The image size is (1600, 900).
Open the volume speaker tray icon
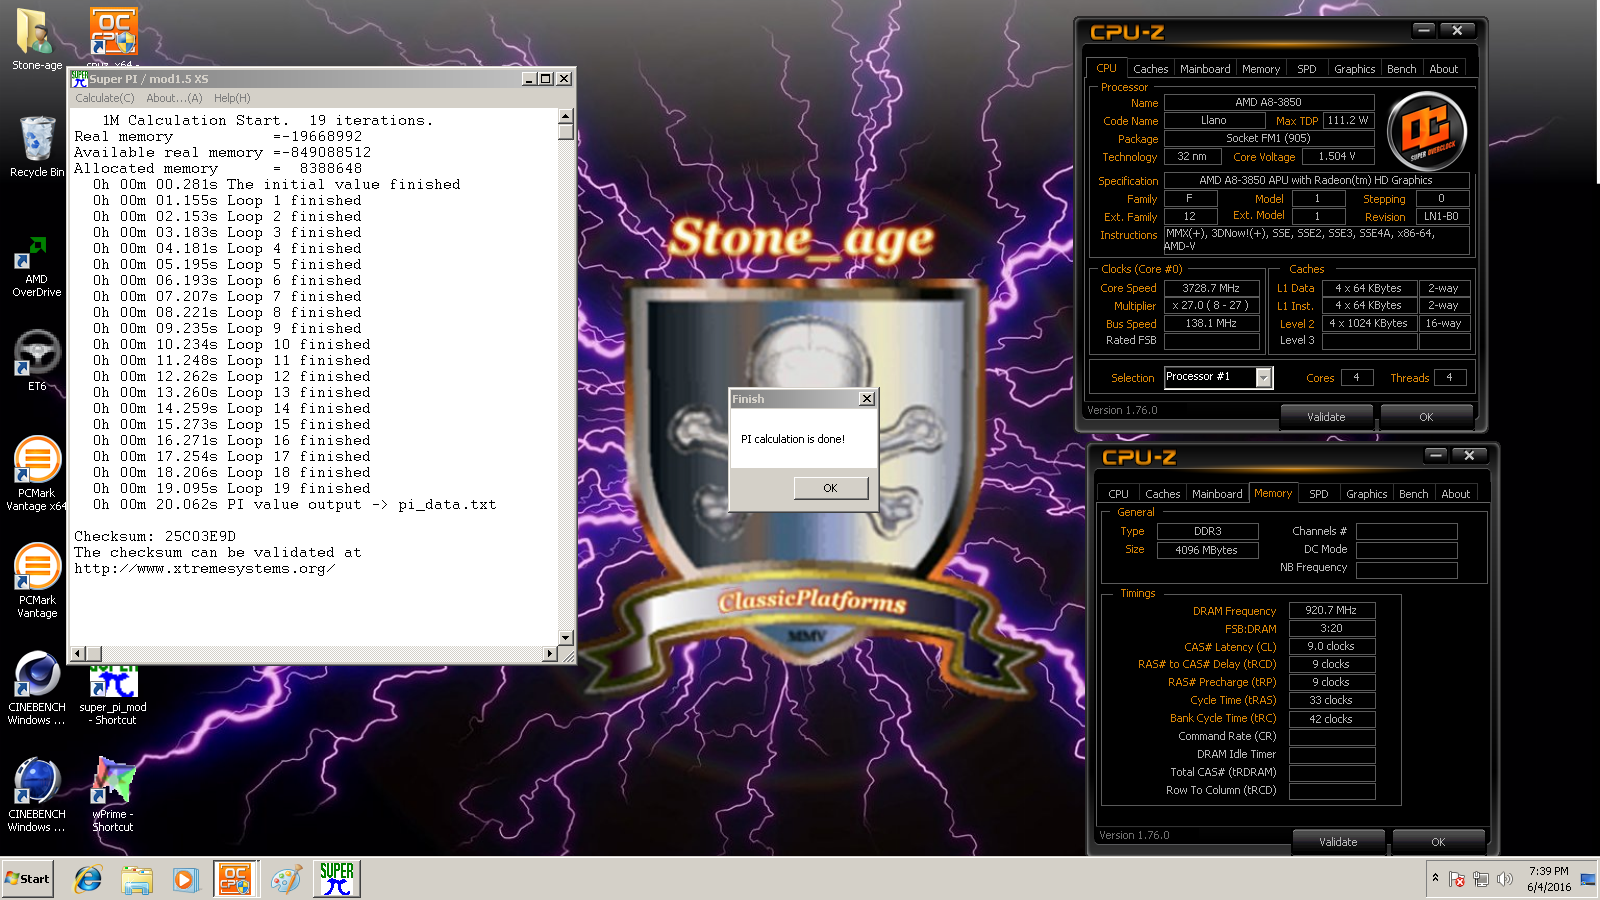click(x=1504, y=879)
